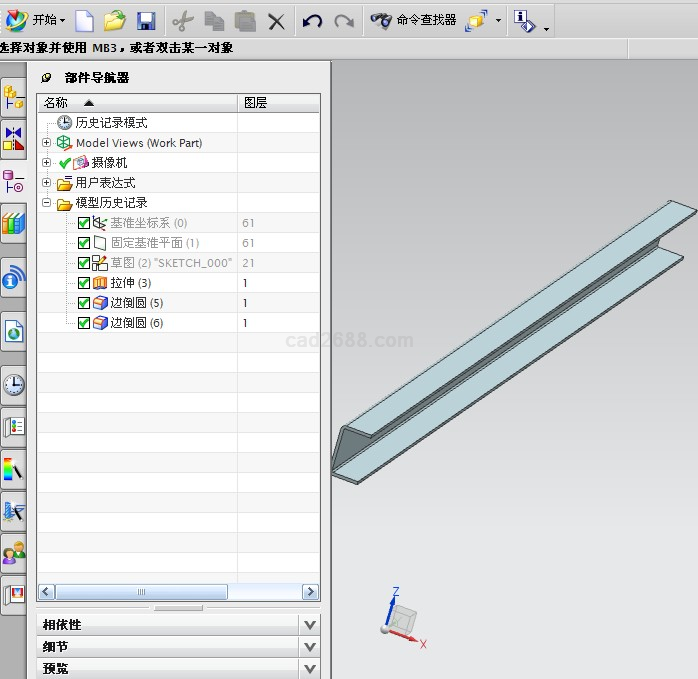Open the Reuse Library books icon
The image size is (698, 679).
[x=13, y=223]
